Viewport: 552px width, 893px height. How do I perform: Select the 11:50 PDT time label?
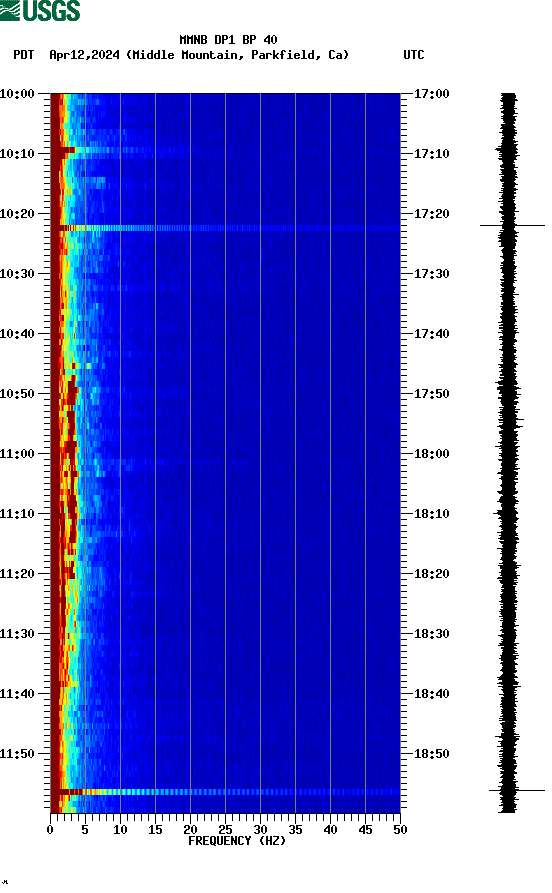click(x=17, y=754)
